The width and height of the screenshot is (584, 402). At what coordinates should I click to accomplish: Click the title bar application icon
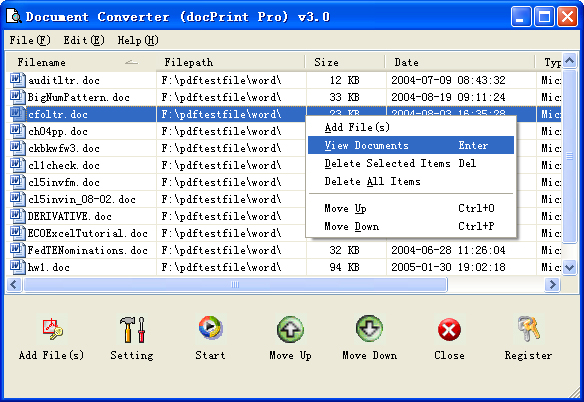(x=14, y=16)
